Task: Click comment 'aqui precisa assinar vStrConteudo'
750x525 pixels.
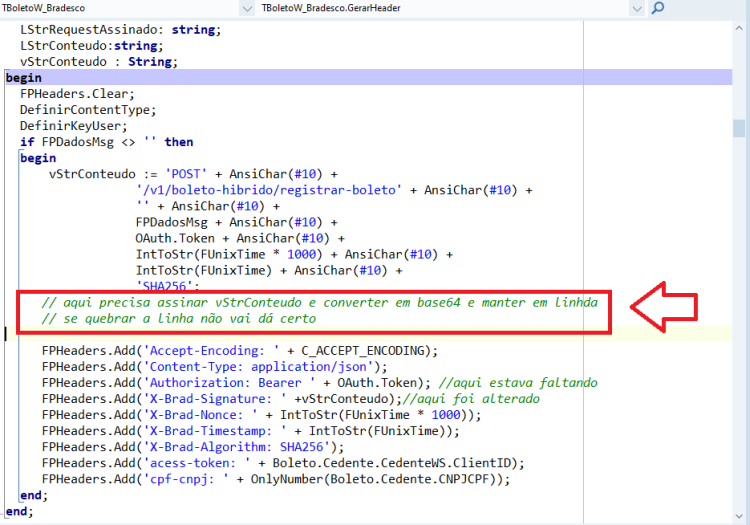Action: coord(320,303)
